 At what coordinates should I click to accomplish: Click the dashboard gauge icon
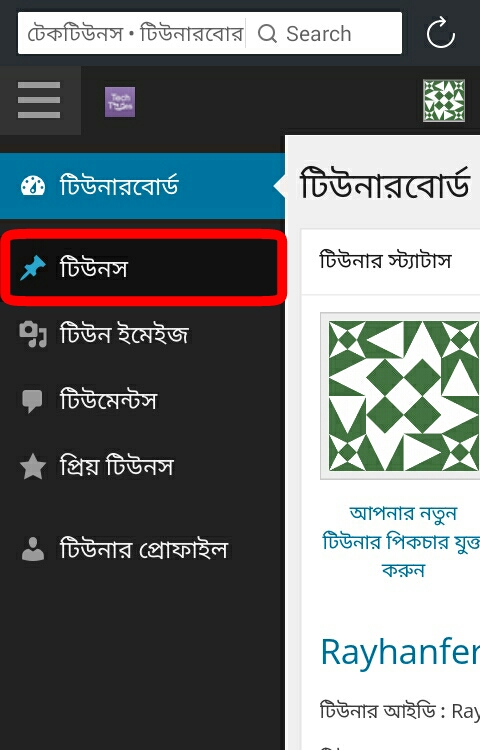tap(33, 186)
